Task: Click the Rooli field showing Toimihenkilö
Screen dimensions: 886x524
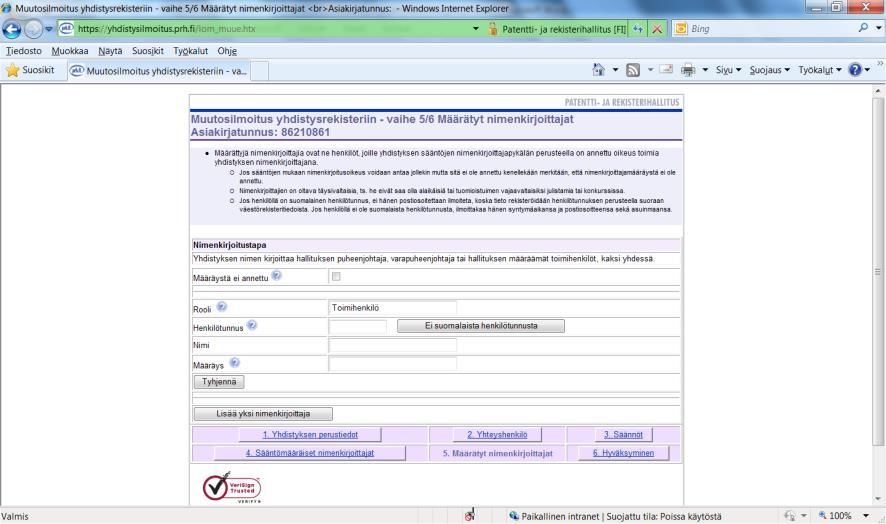Action: [393, 308]
